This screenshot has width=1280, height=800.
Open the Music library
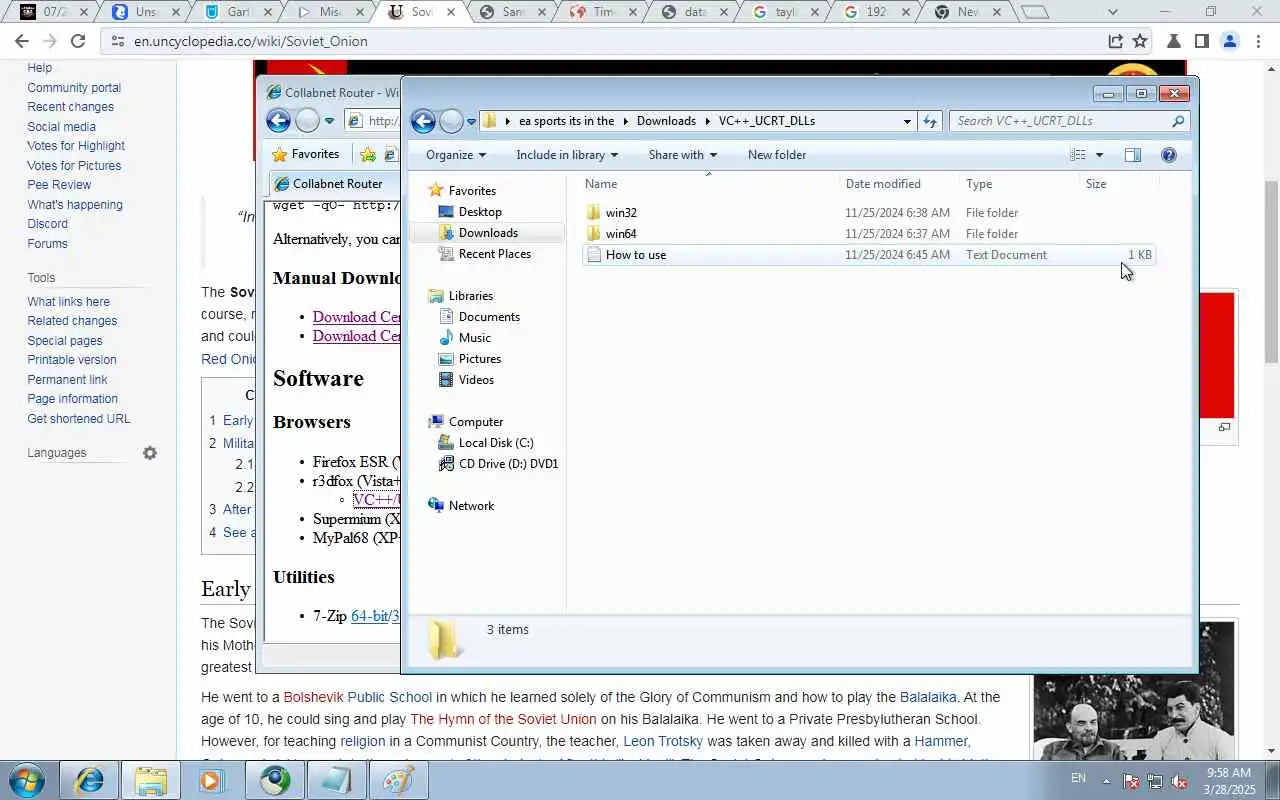pos(474,338)
